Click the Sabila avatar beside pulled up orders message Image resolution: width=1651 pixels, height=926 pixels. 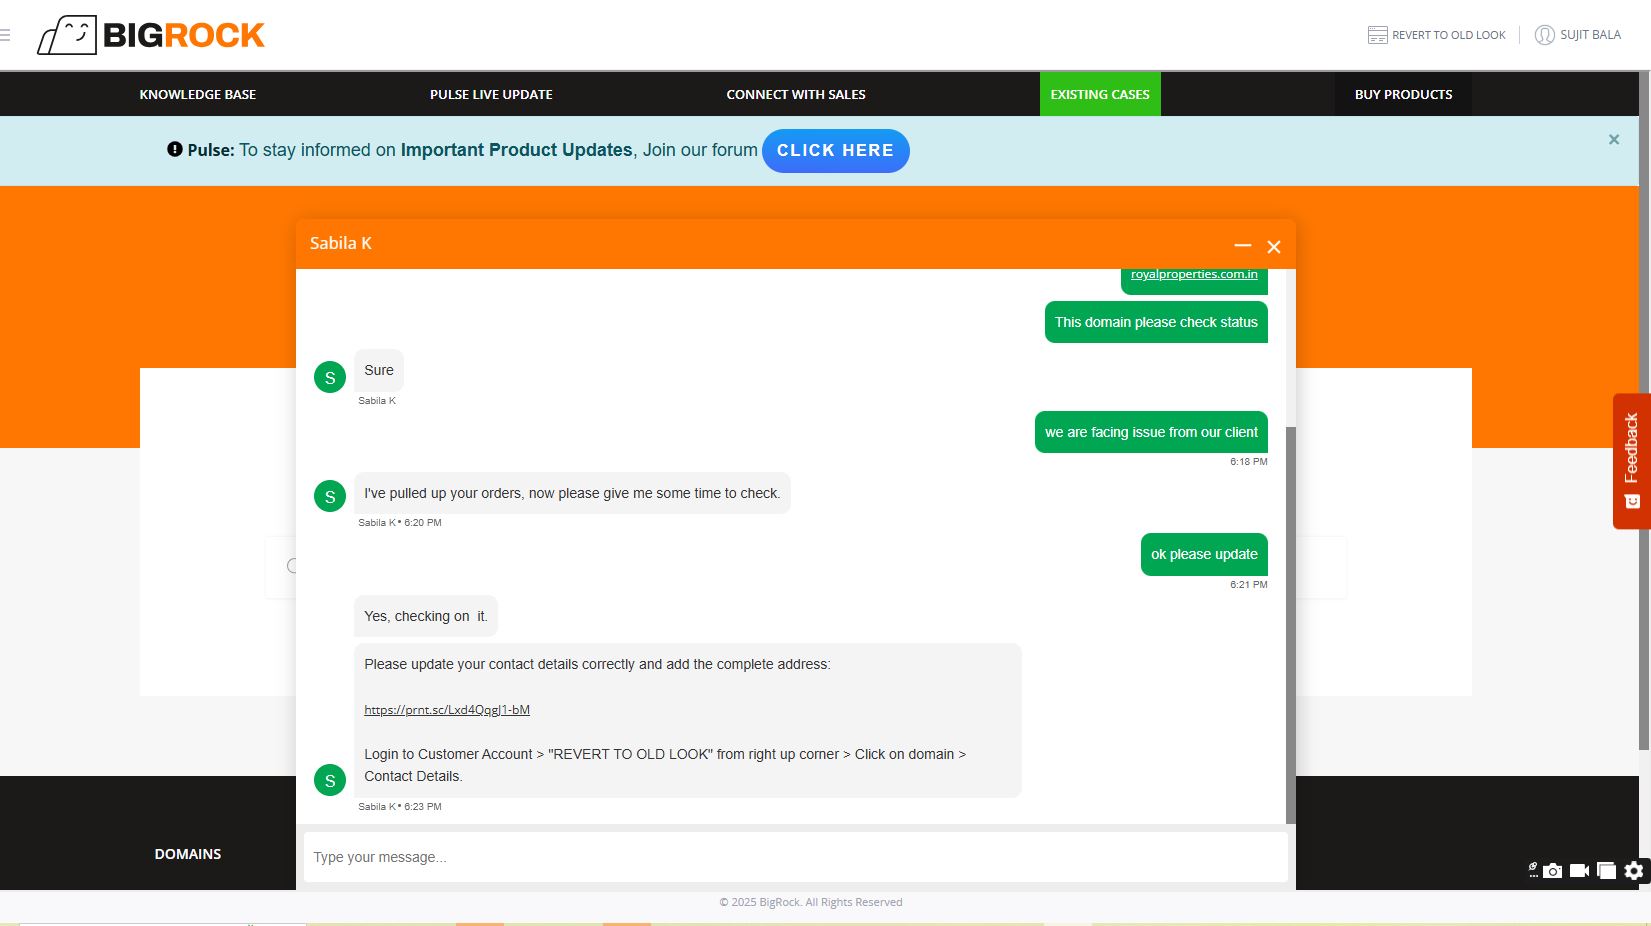click(330, 496)
